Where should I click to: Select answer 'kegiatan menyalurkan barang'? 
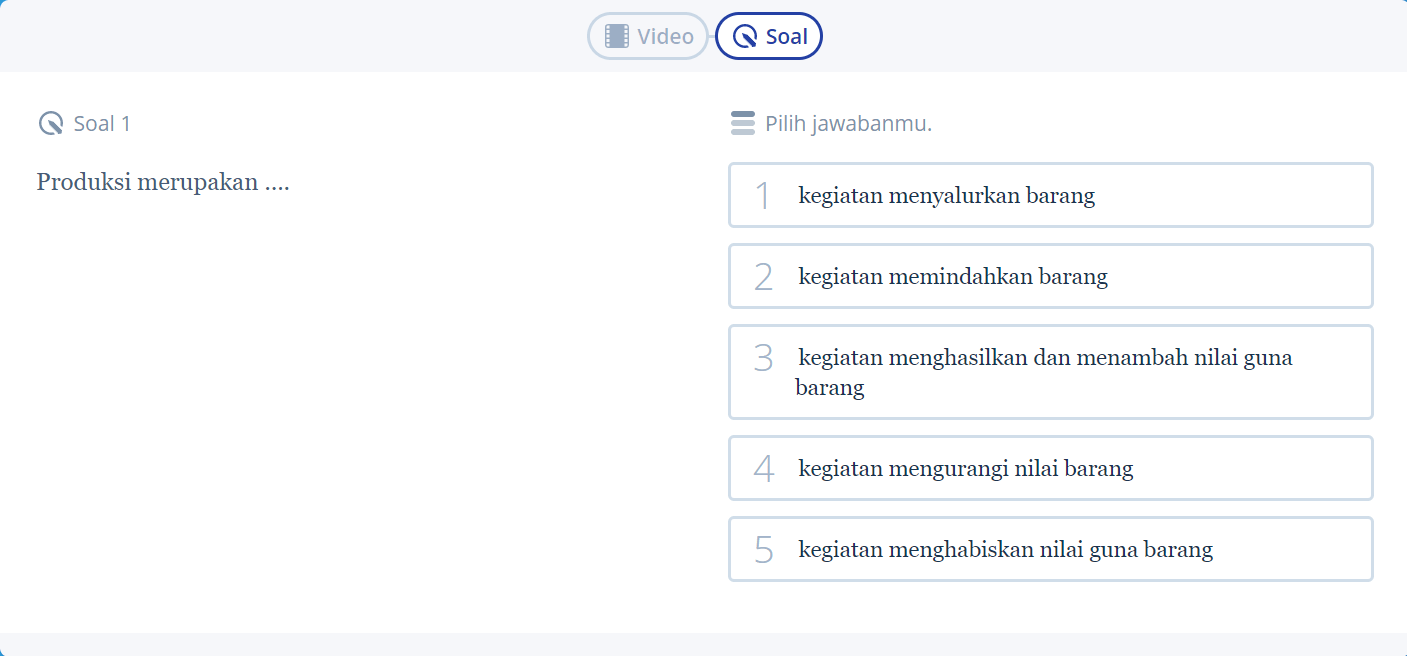[x=1050, y=195]
